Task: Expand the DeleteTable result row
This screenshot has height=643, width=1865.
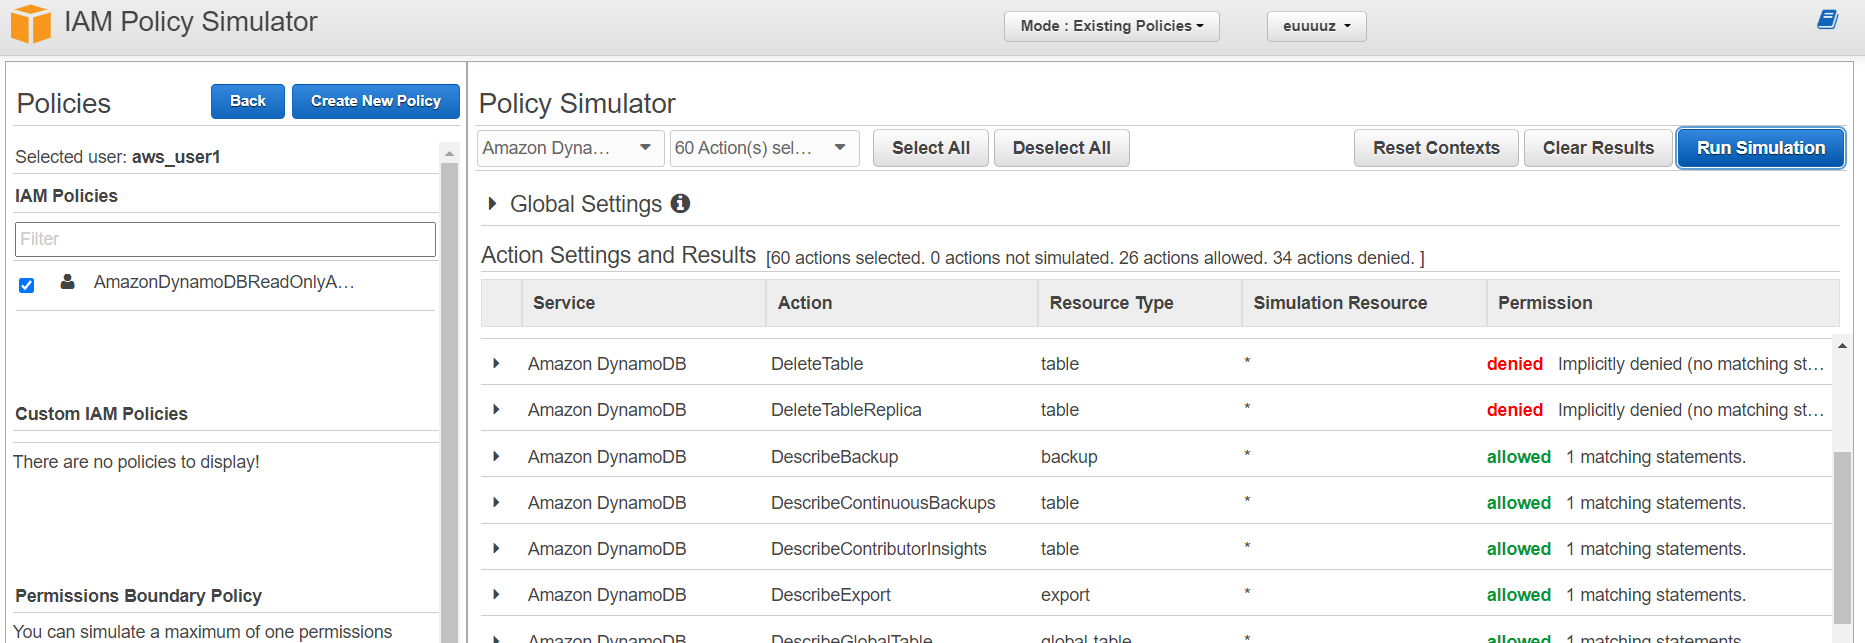Action: point(496,363)
